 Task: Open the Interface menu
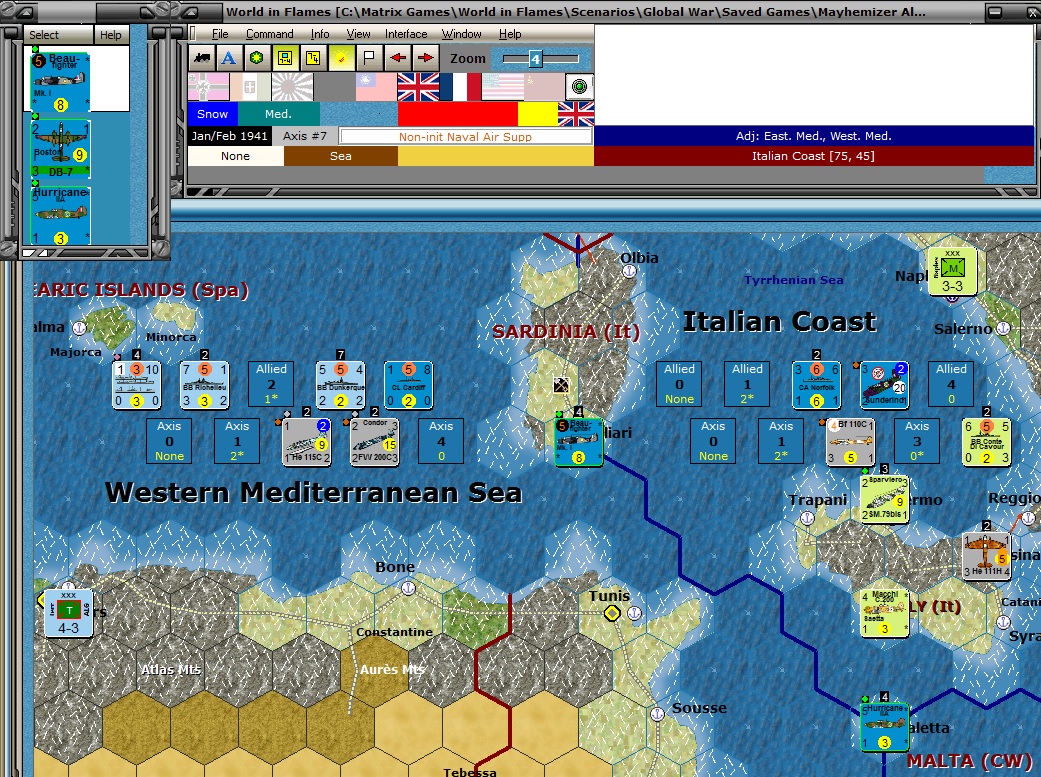point(406,34)
